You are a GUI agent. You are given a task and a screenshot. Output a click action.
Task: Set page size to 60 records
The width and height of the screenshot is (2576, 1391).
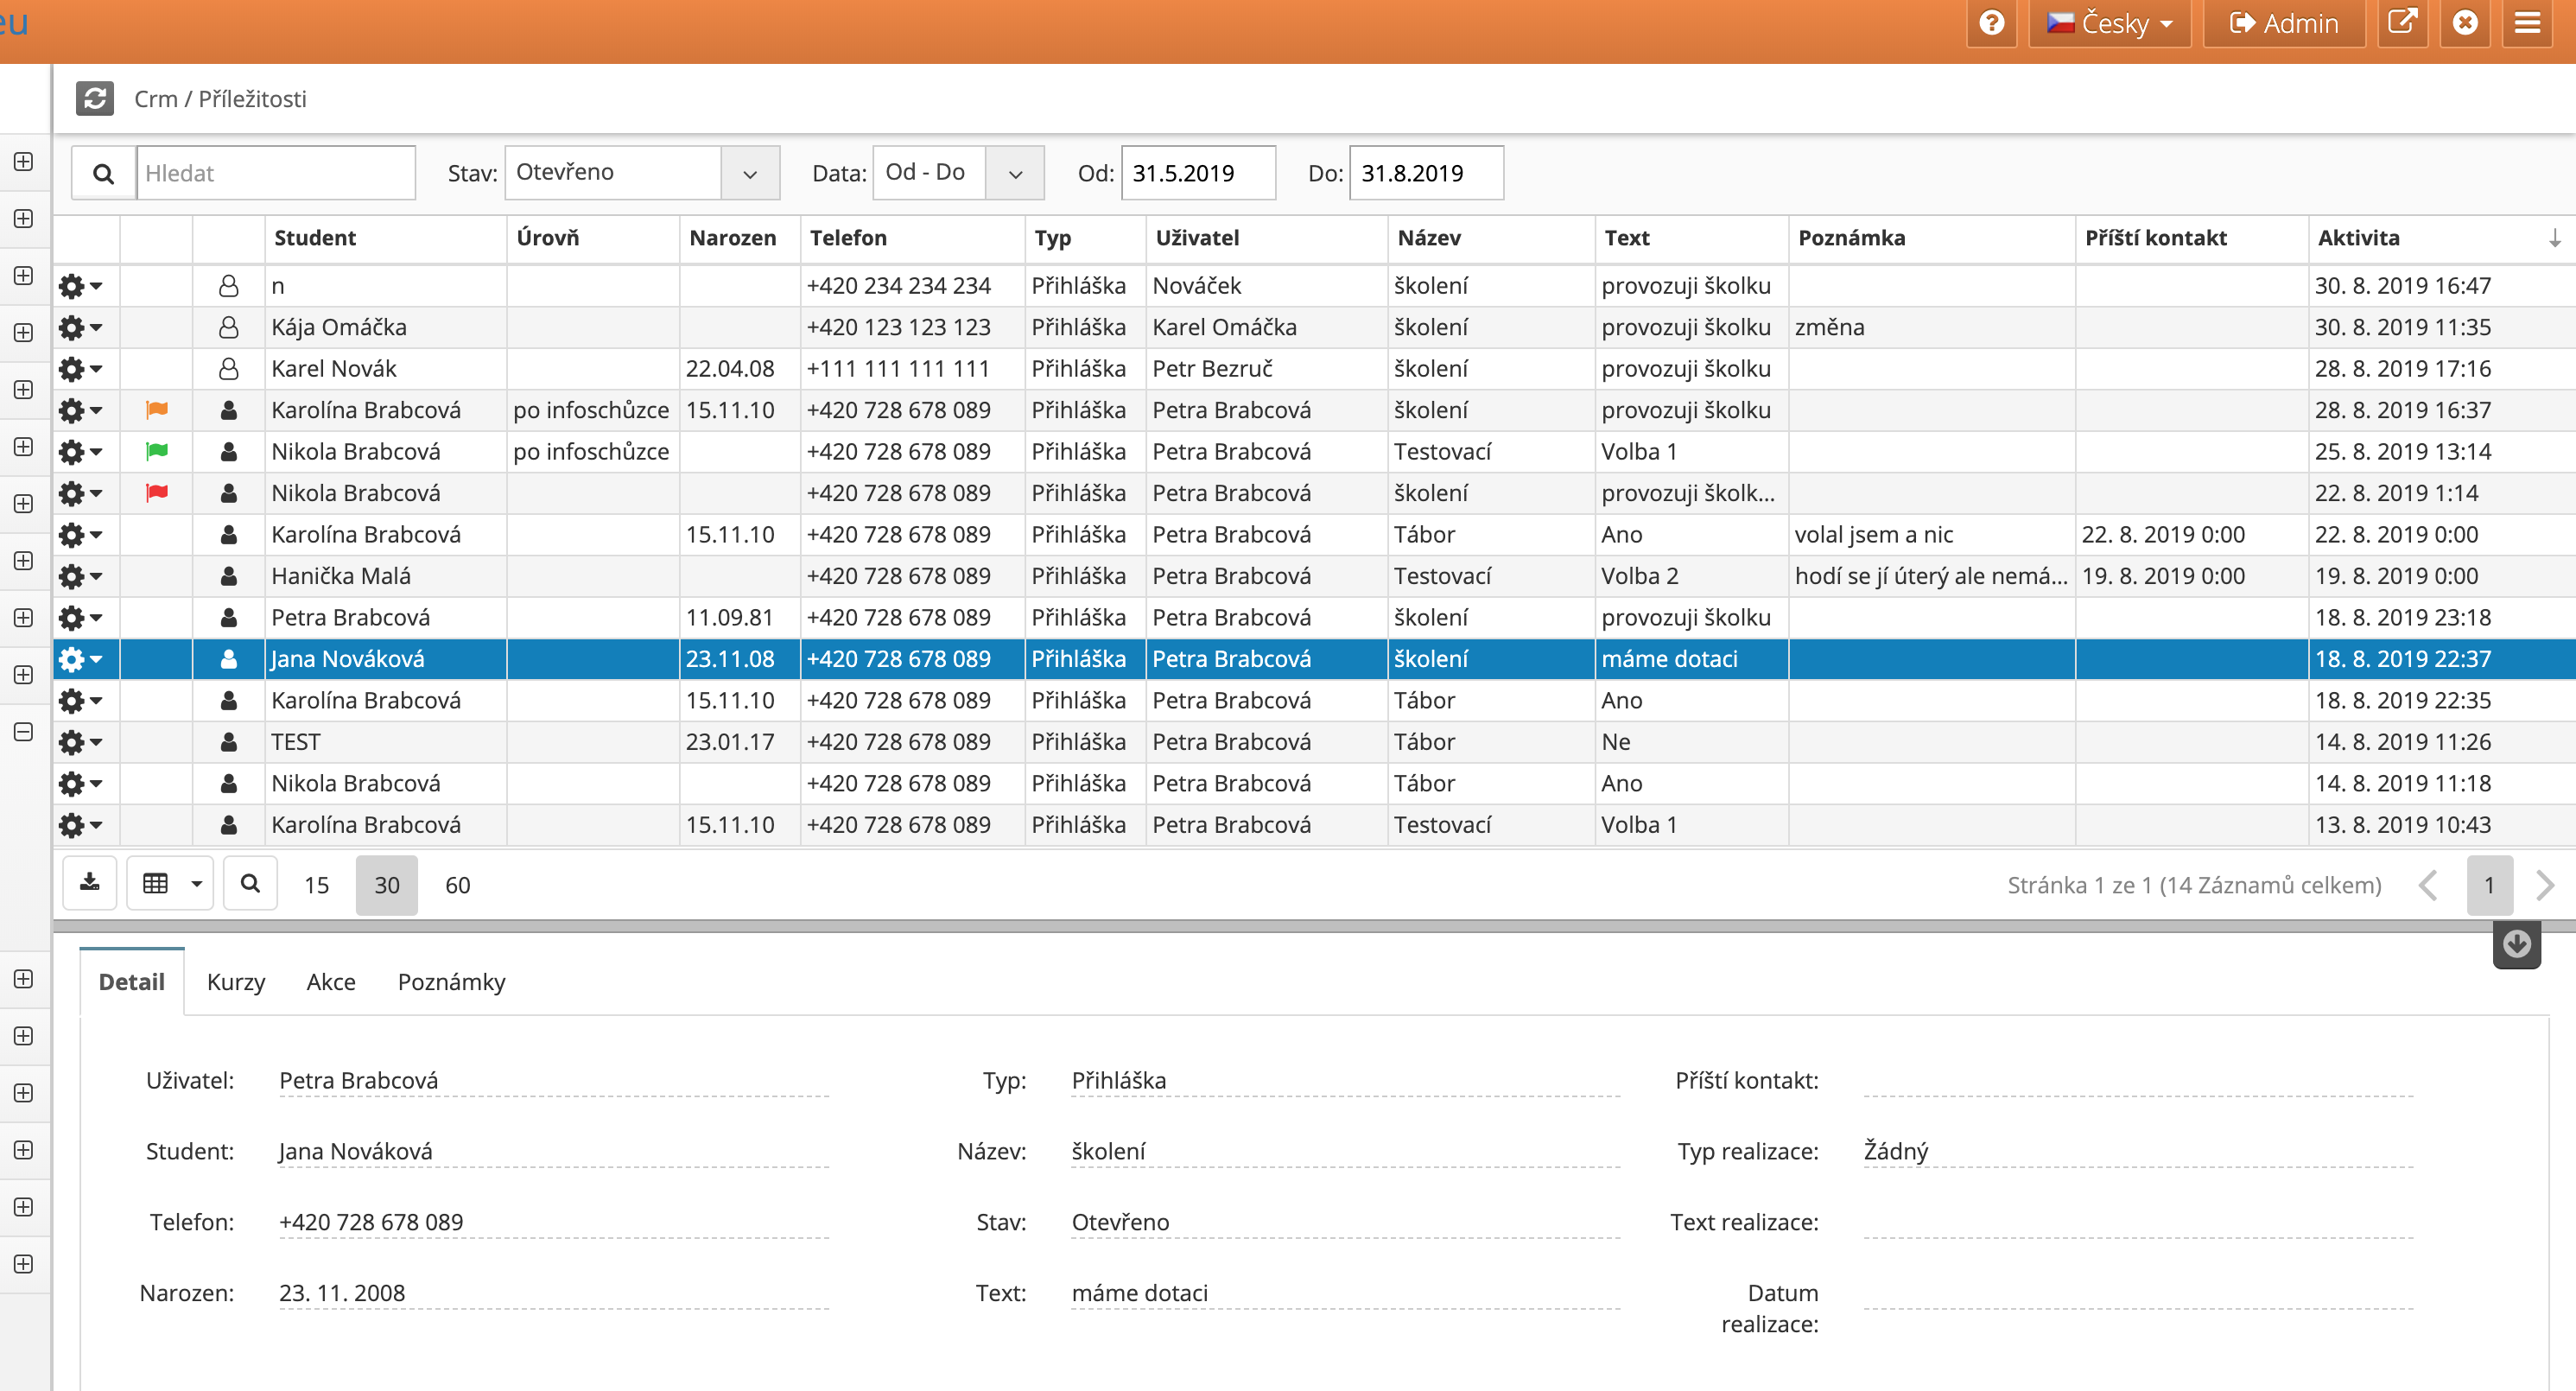click(457, 885)
